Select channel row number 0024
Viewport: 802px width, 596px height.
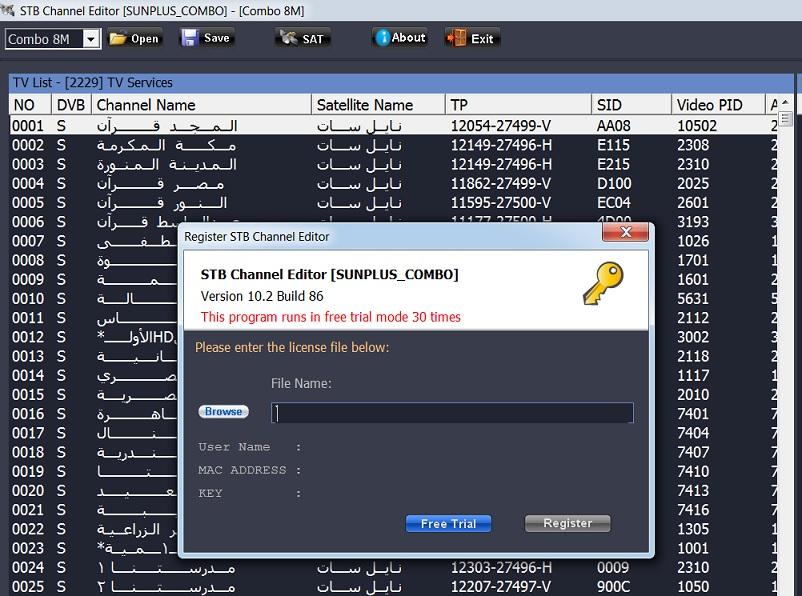coord(394,567)
